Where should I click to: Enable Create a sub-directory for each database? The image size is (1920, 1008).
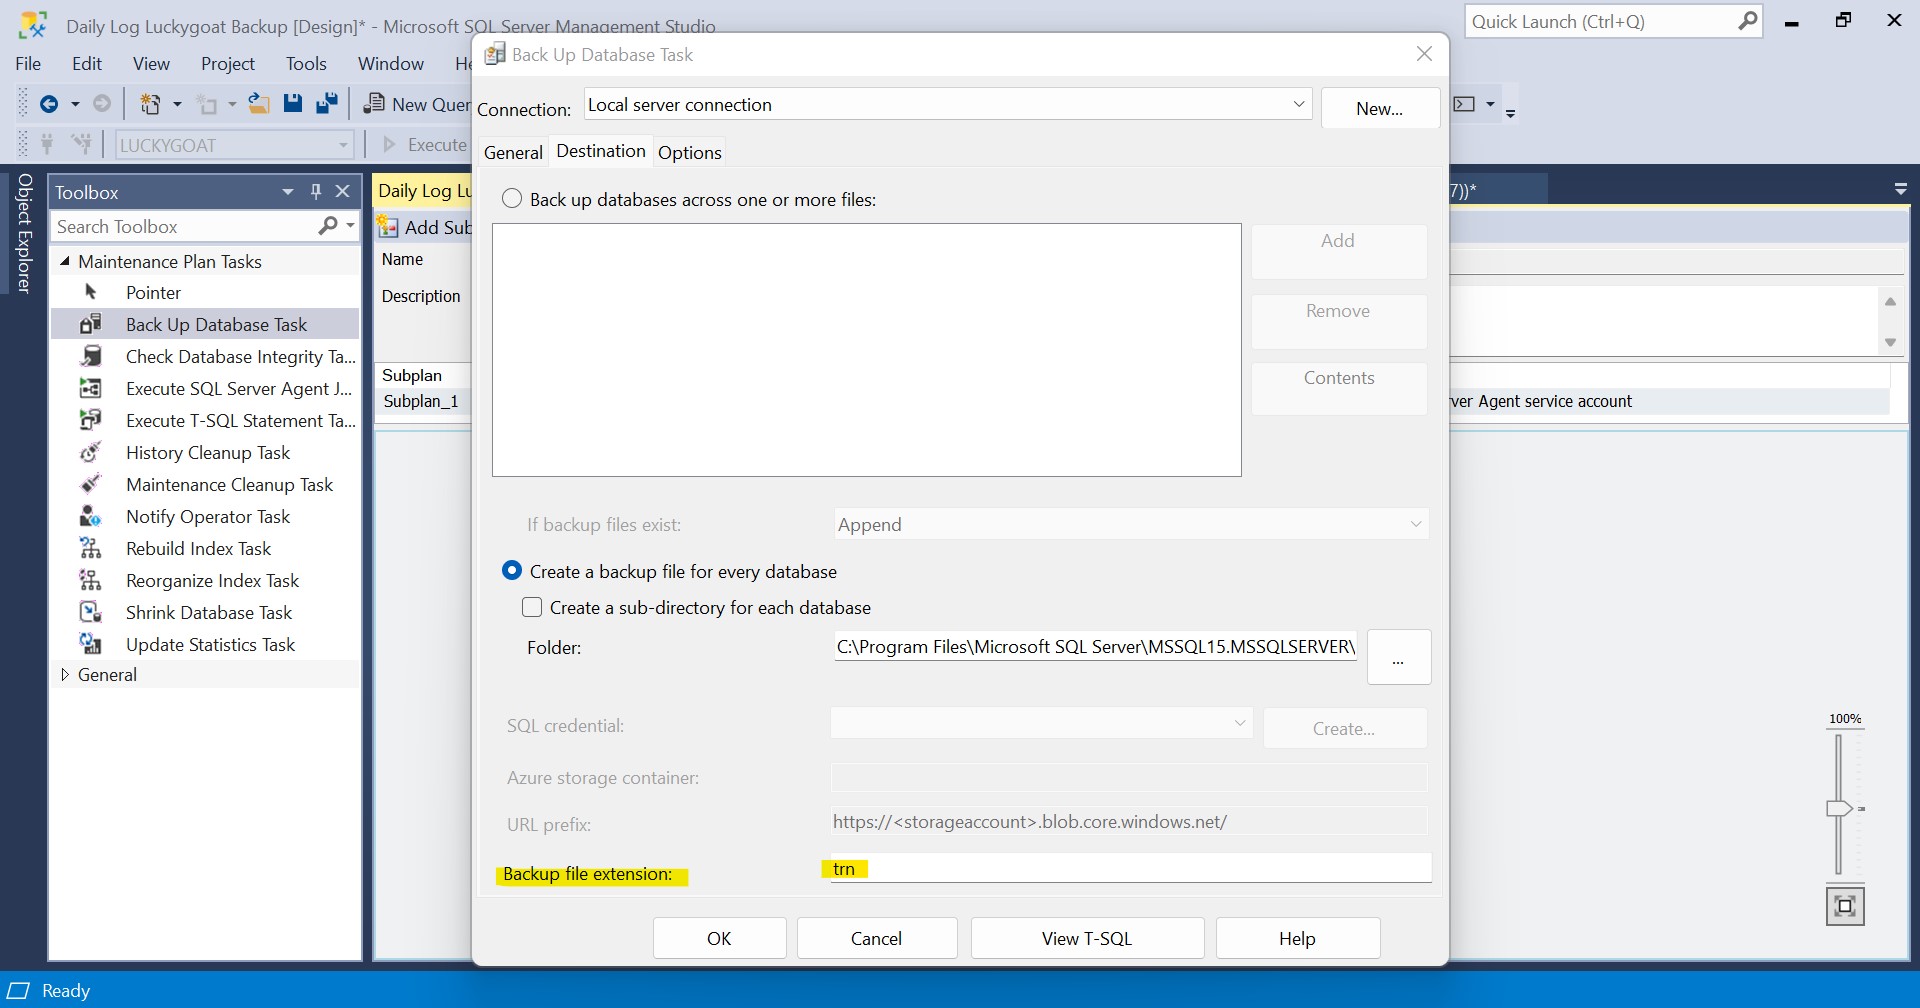point(533,607)
